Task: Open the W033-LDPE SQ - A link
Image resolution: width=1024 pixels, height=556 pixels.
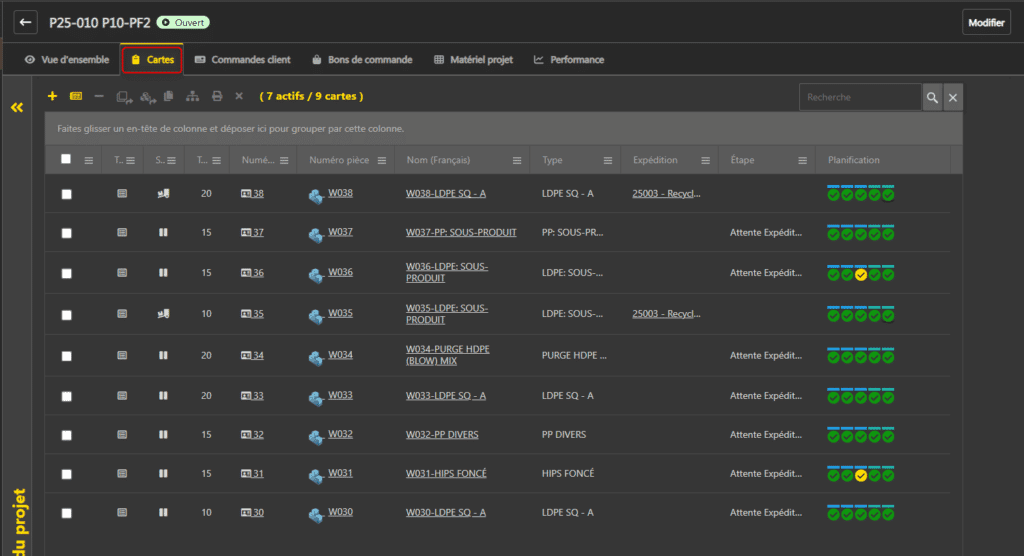Action: (445, 396)
